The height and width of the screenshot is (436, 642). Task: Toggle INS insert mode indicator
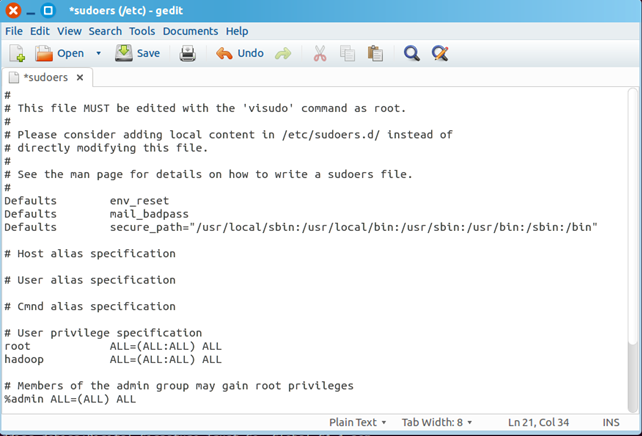(610, 423)
